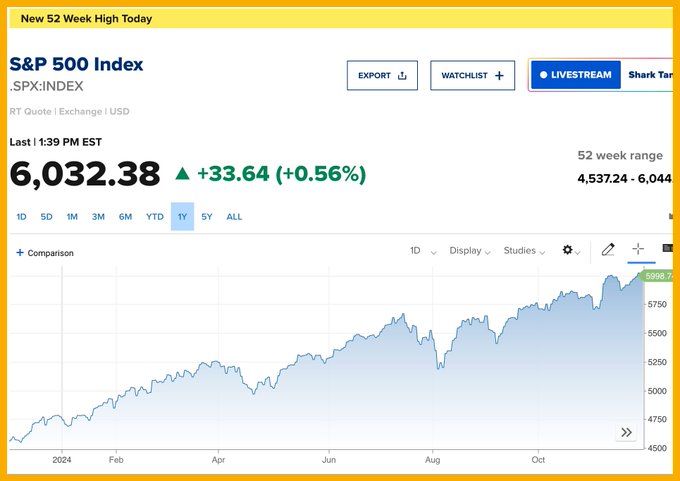This screenshot has height=481, width=680.
Task: Click the S&P 500 Index title
Action: coord(76,64)
